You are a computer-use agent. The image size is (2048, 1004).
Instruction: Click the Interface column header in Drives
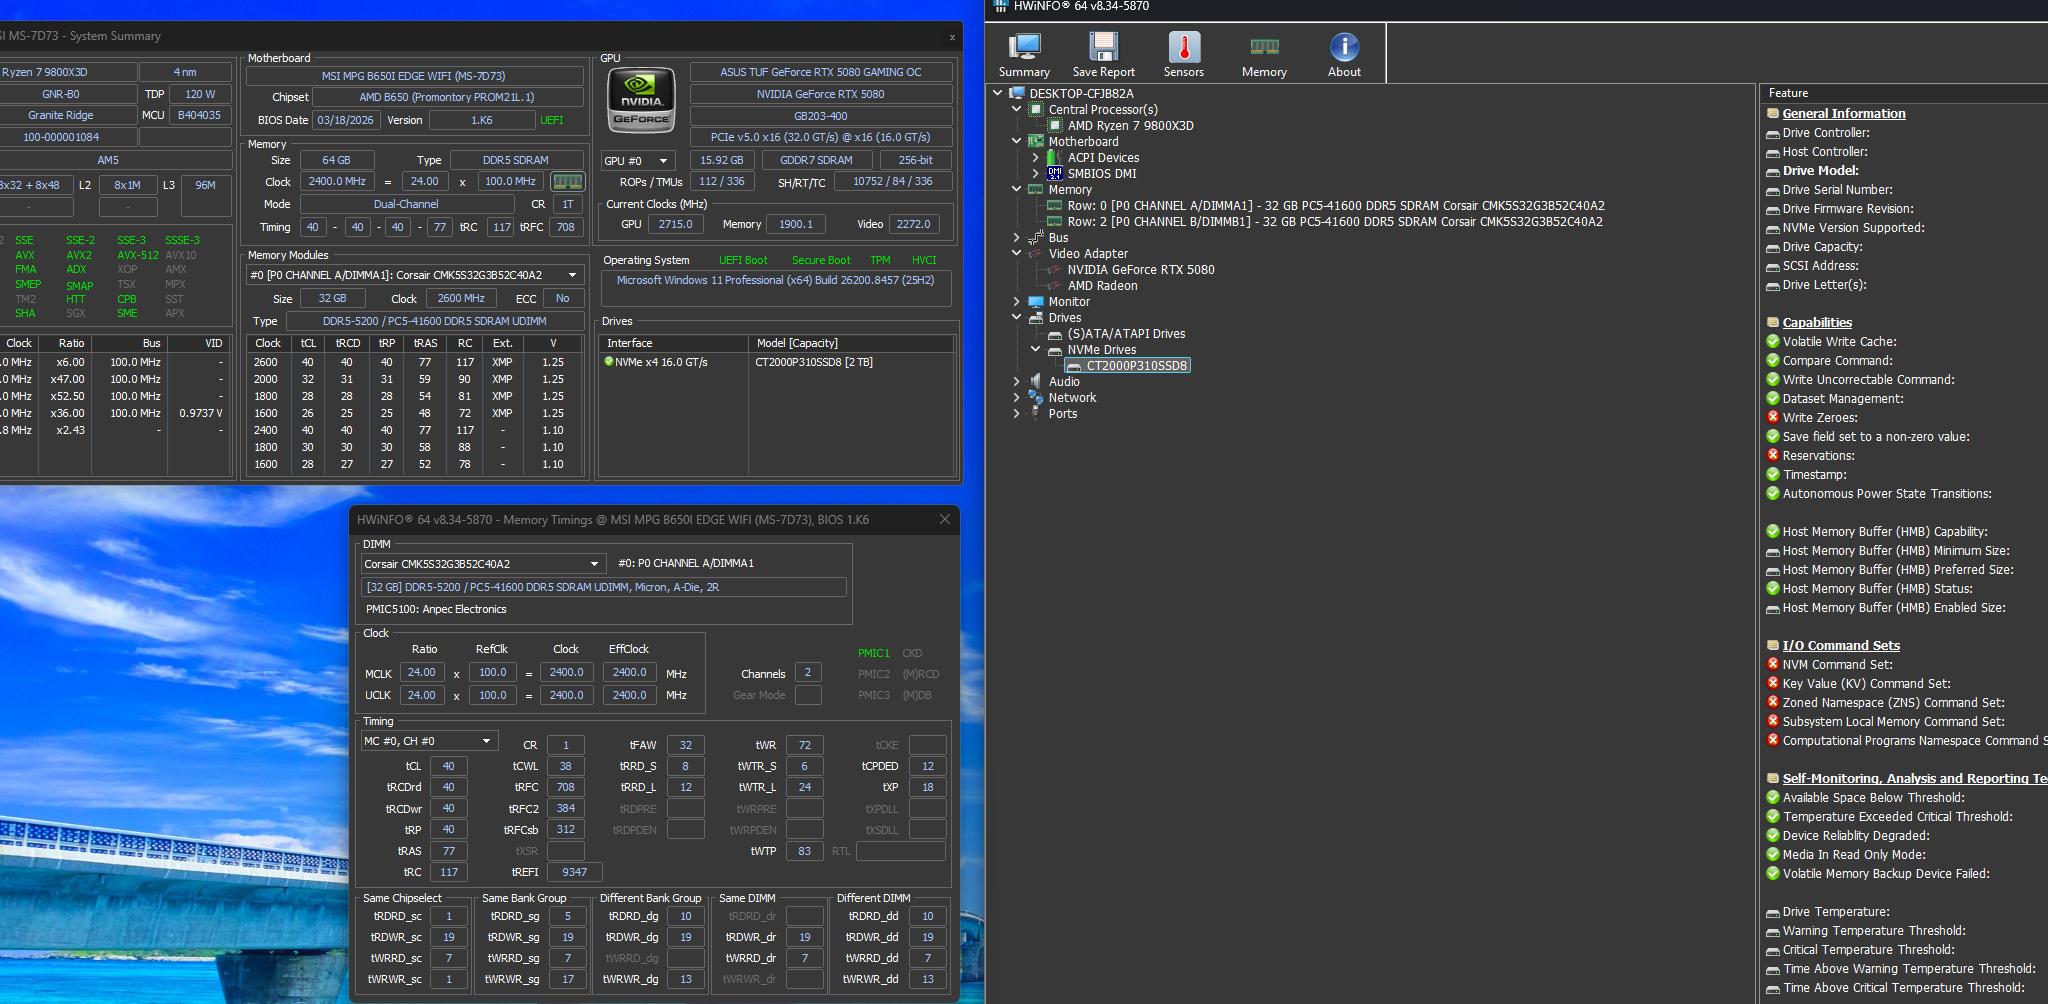[674, 343]
